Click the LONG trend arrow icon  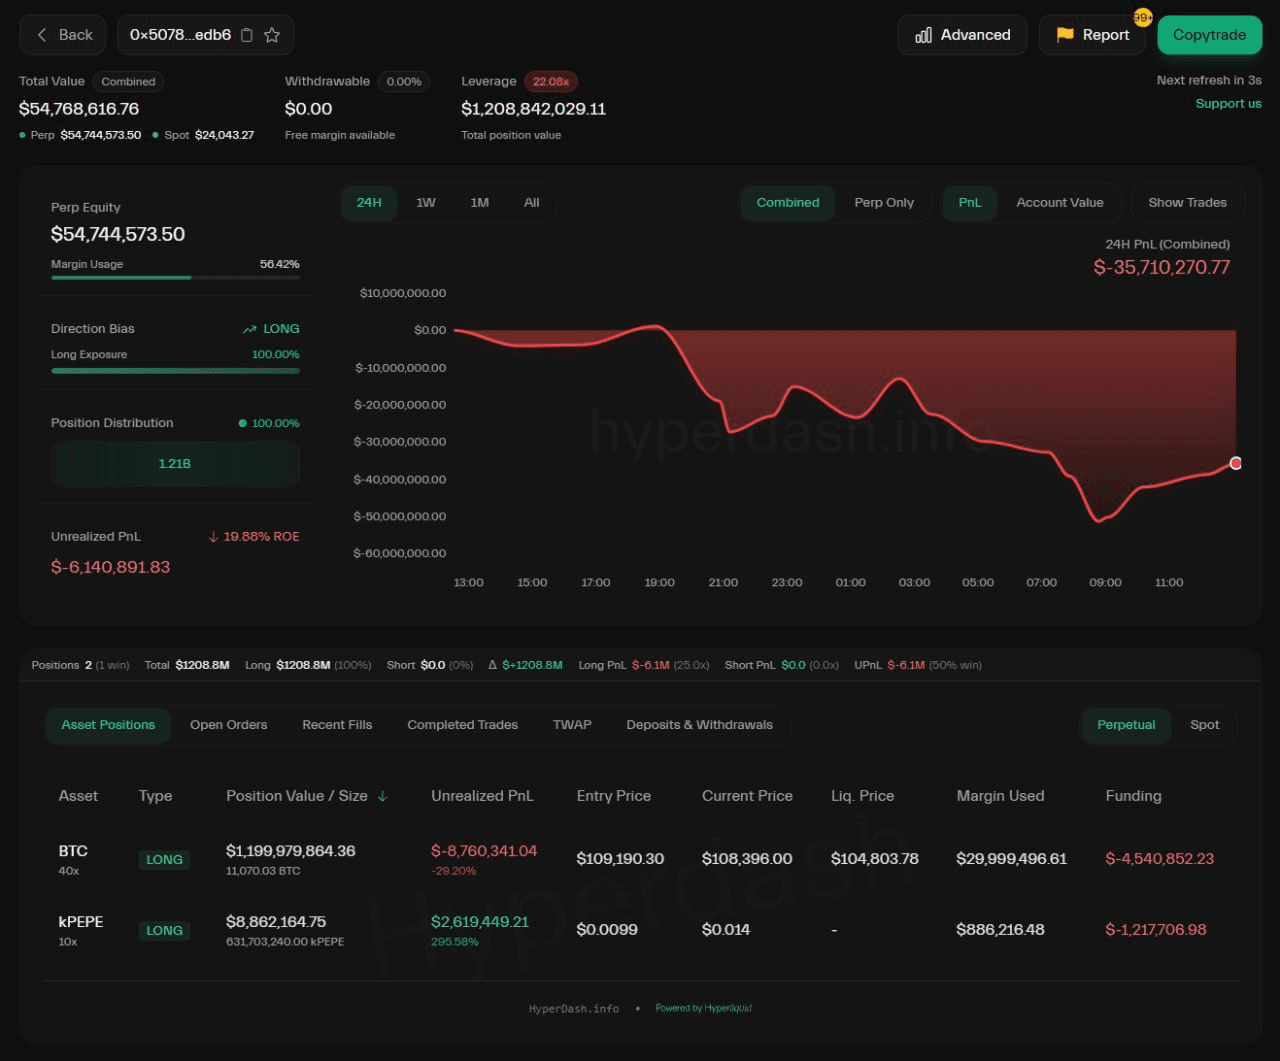point(249,329)
